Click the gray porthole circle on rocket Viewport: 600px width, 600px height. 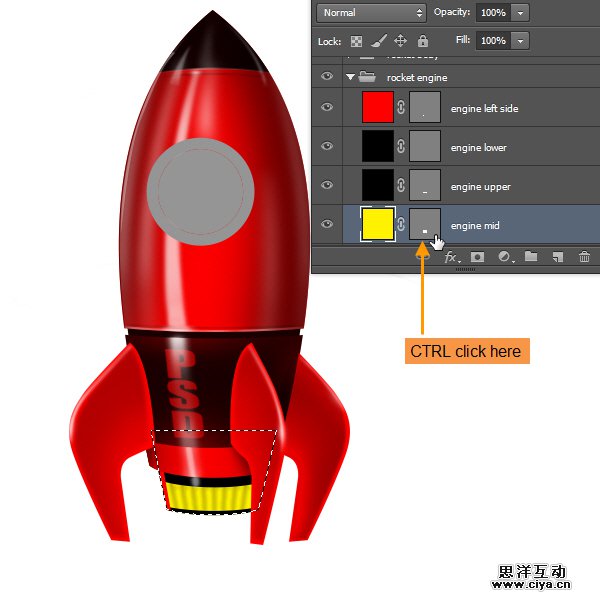pyautogui.click(x=201, y=192)
